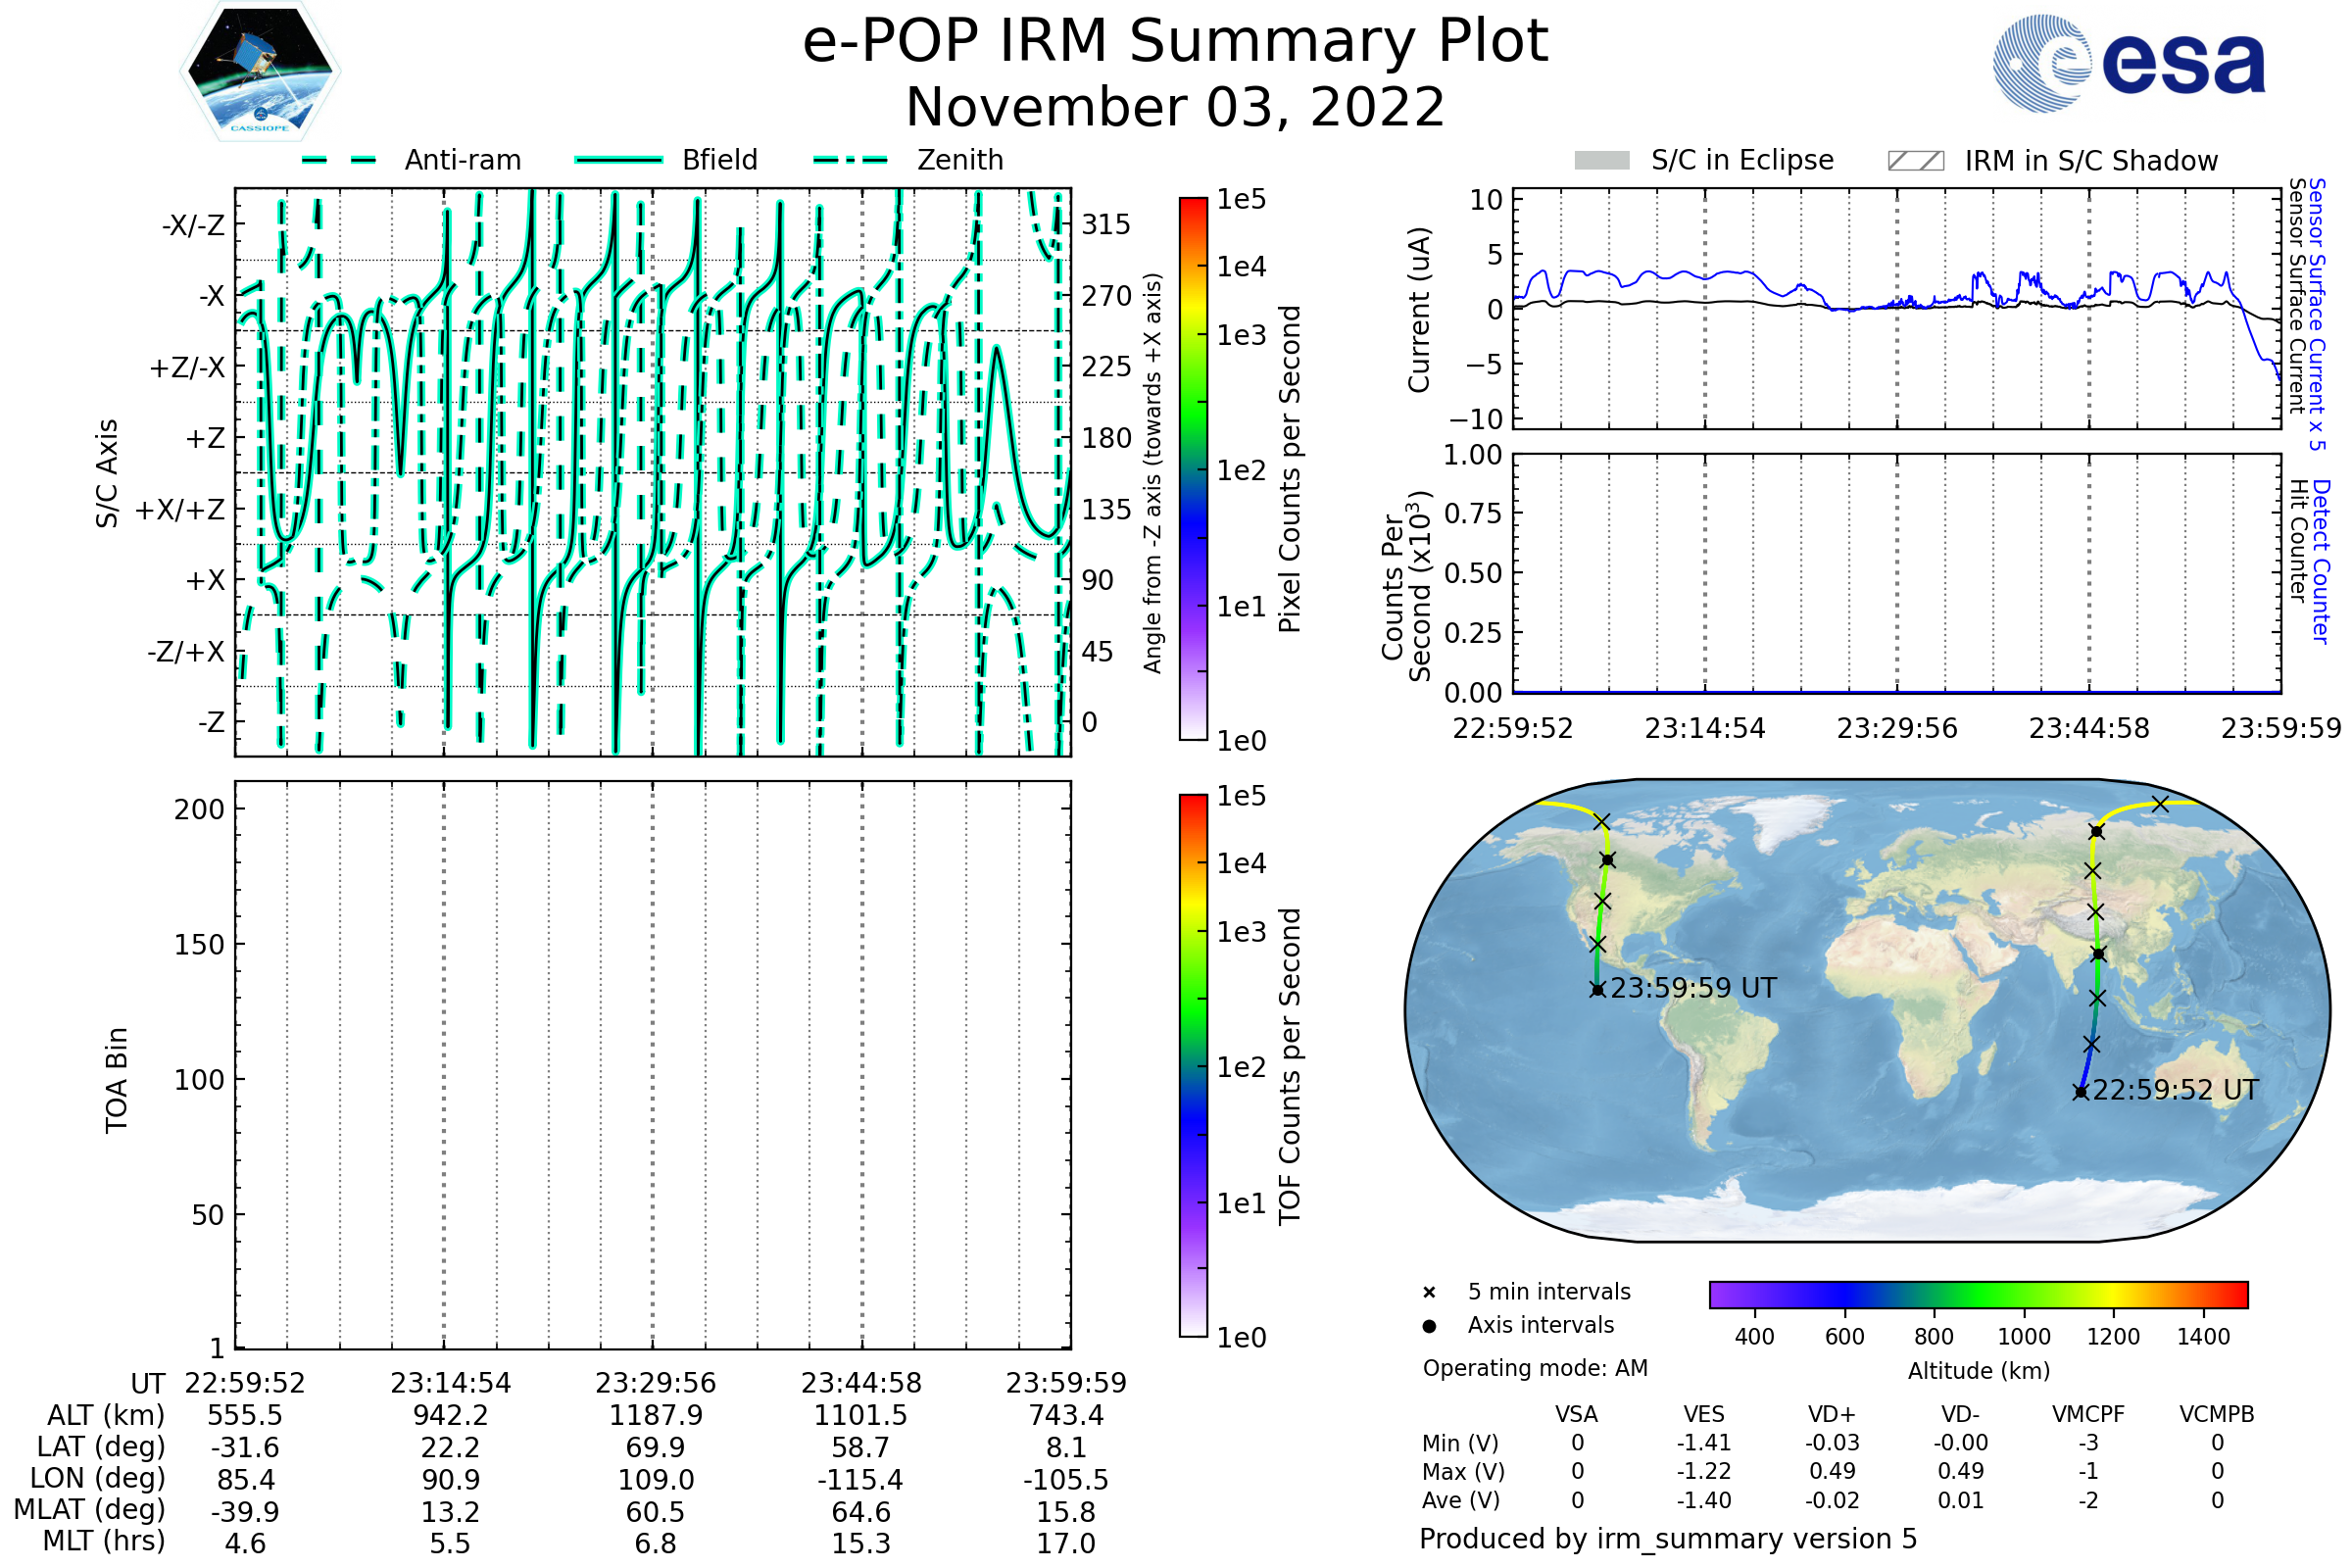Click the Operating mode: AM text

coord(1535,1368)
